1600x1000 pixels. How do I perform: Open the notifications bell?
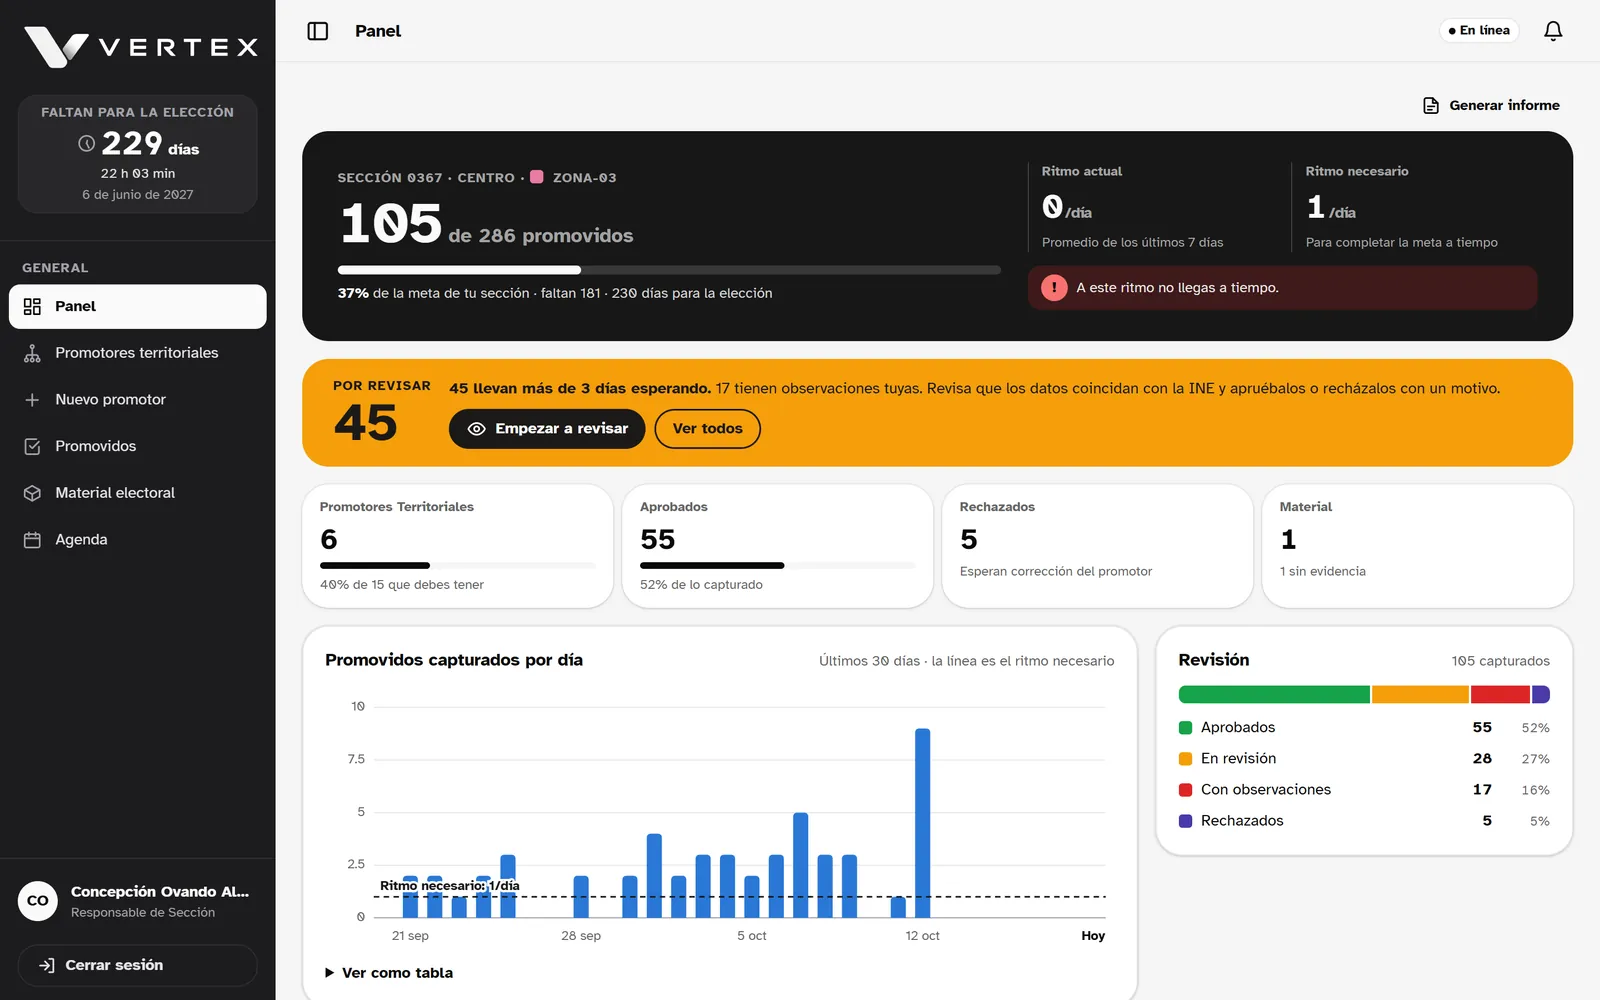coord(1553,31)
